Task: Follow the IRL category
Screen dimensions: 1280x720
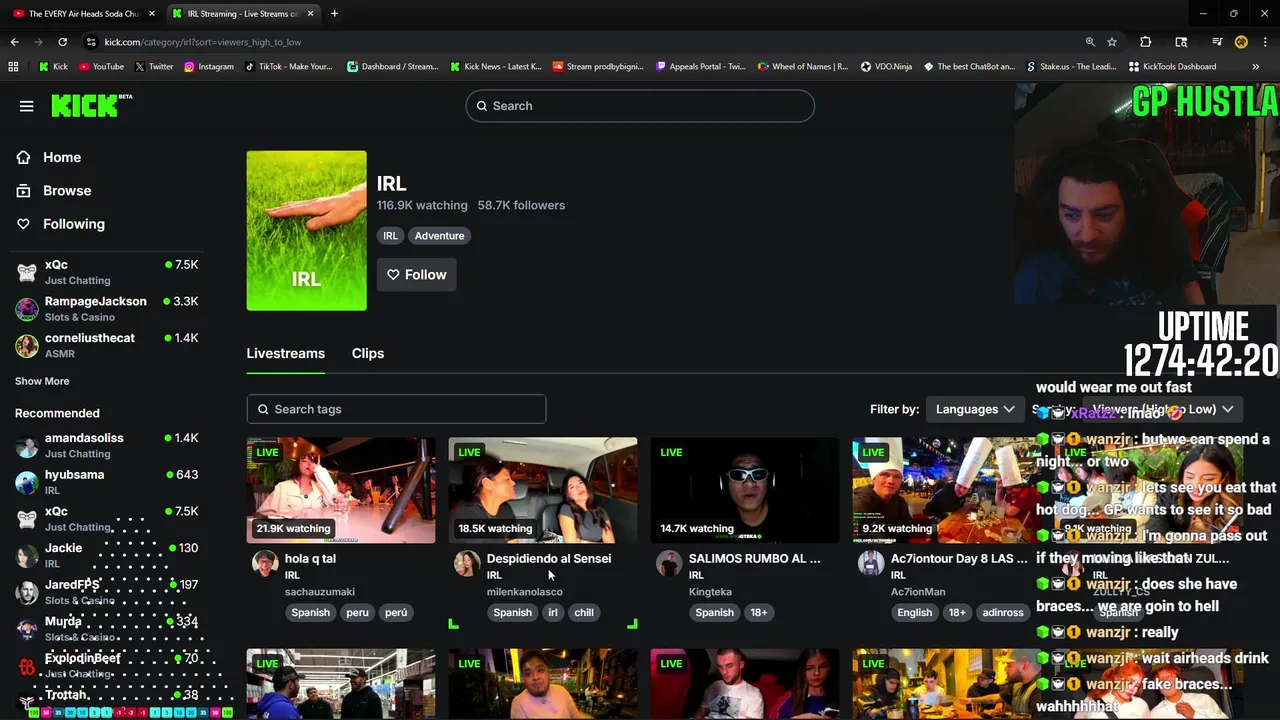Action: pyautogui.click(x=416, y=275)
